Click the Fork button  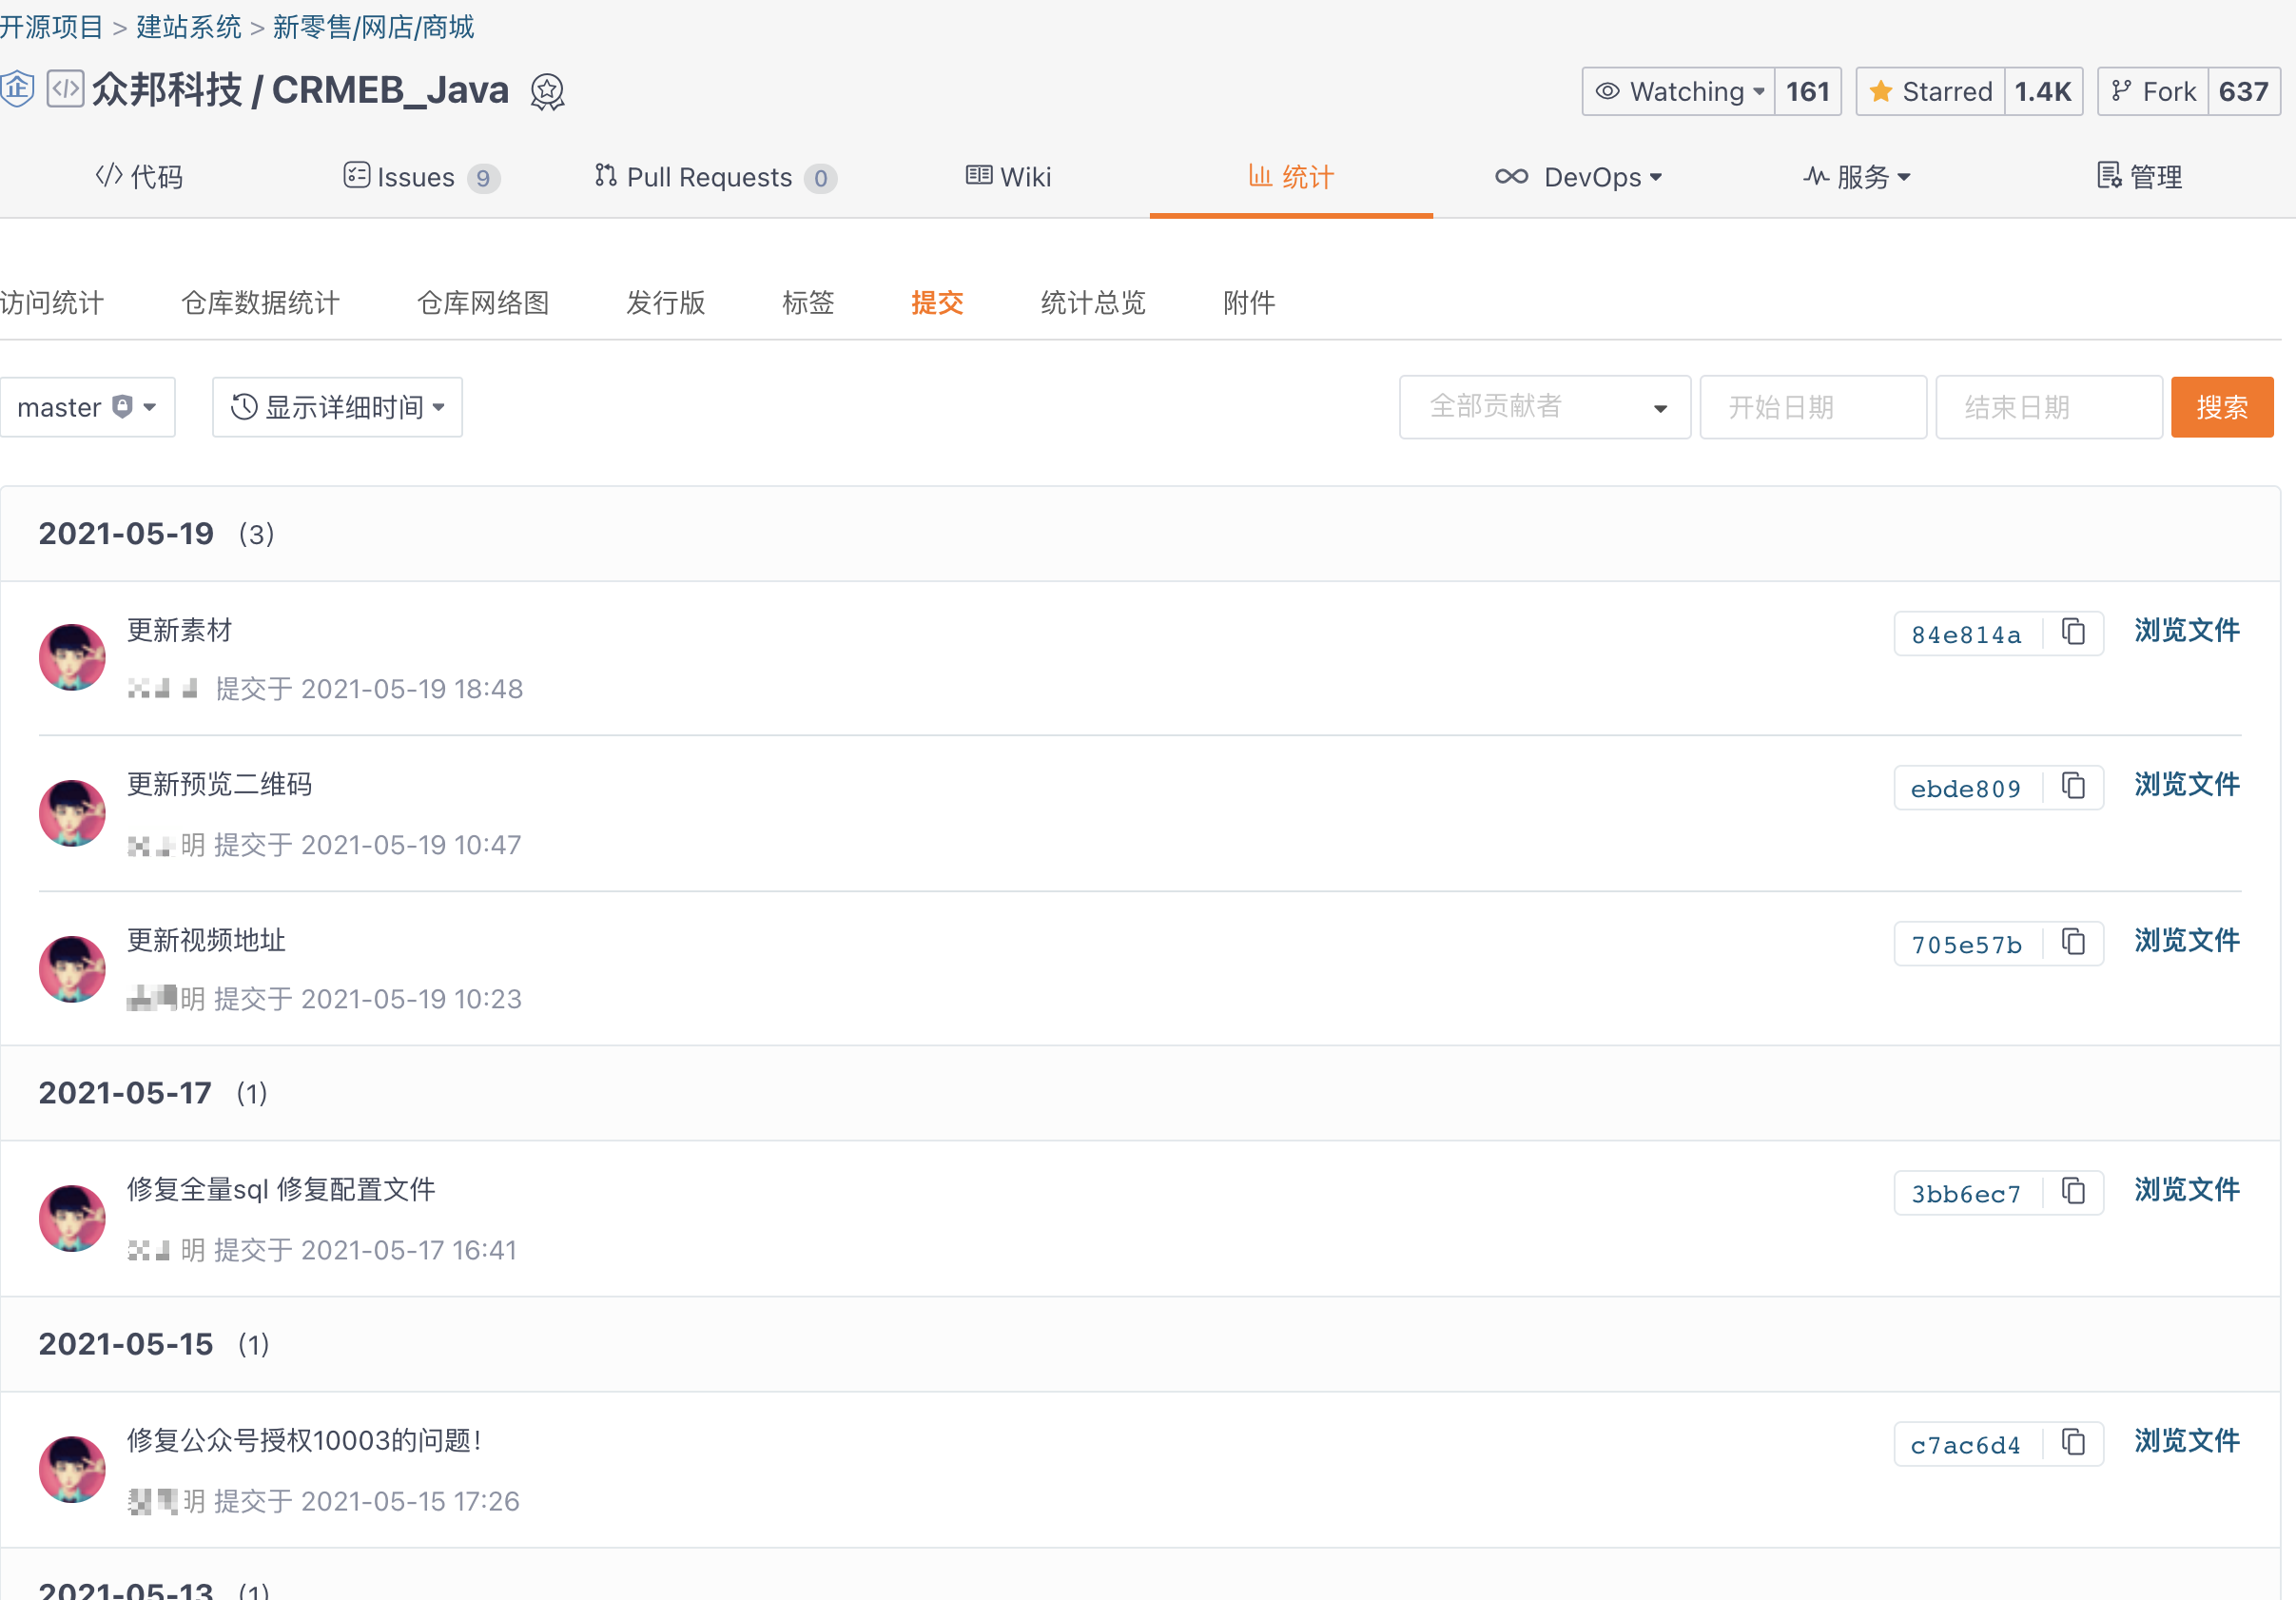click(x=2153, y=92)
